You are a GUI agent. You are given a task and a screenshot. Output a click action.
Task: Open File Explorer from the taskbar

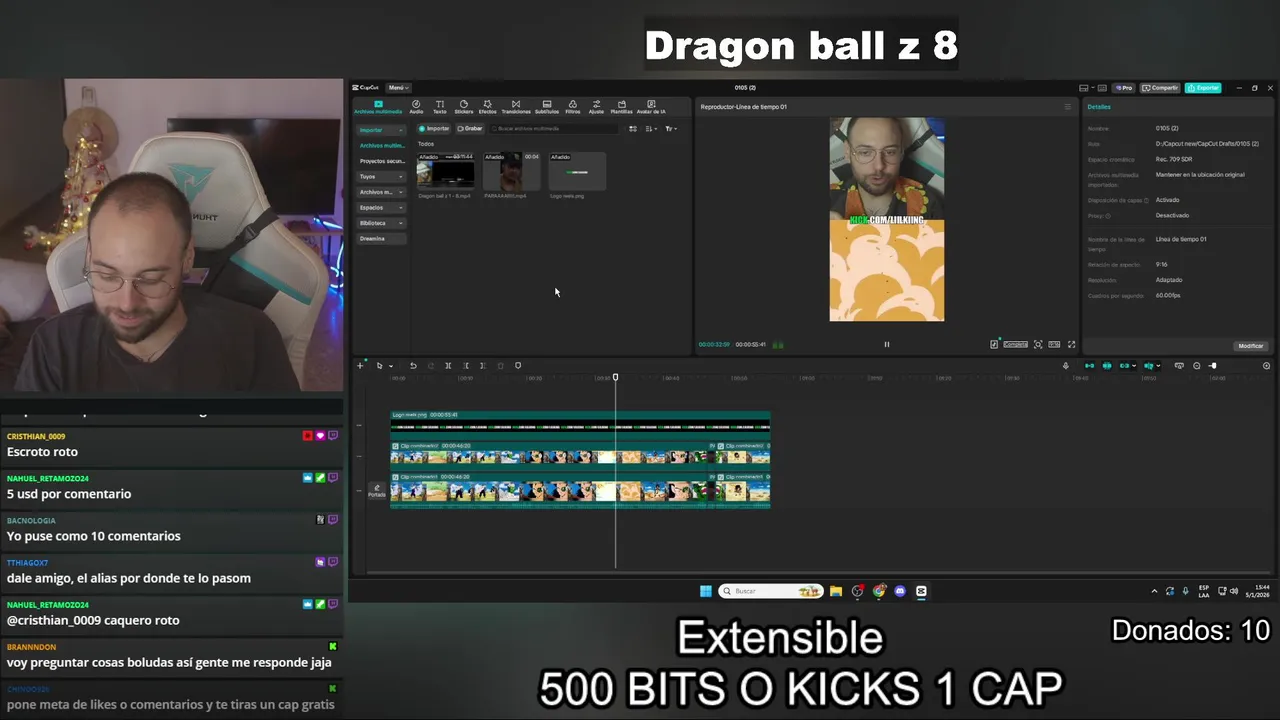click(x=836, y=591)
